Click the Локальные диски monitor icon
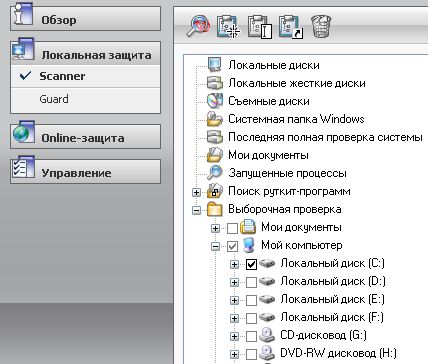 (214, 65)
